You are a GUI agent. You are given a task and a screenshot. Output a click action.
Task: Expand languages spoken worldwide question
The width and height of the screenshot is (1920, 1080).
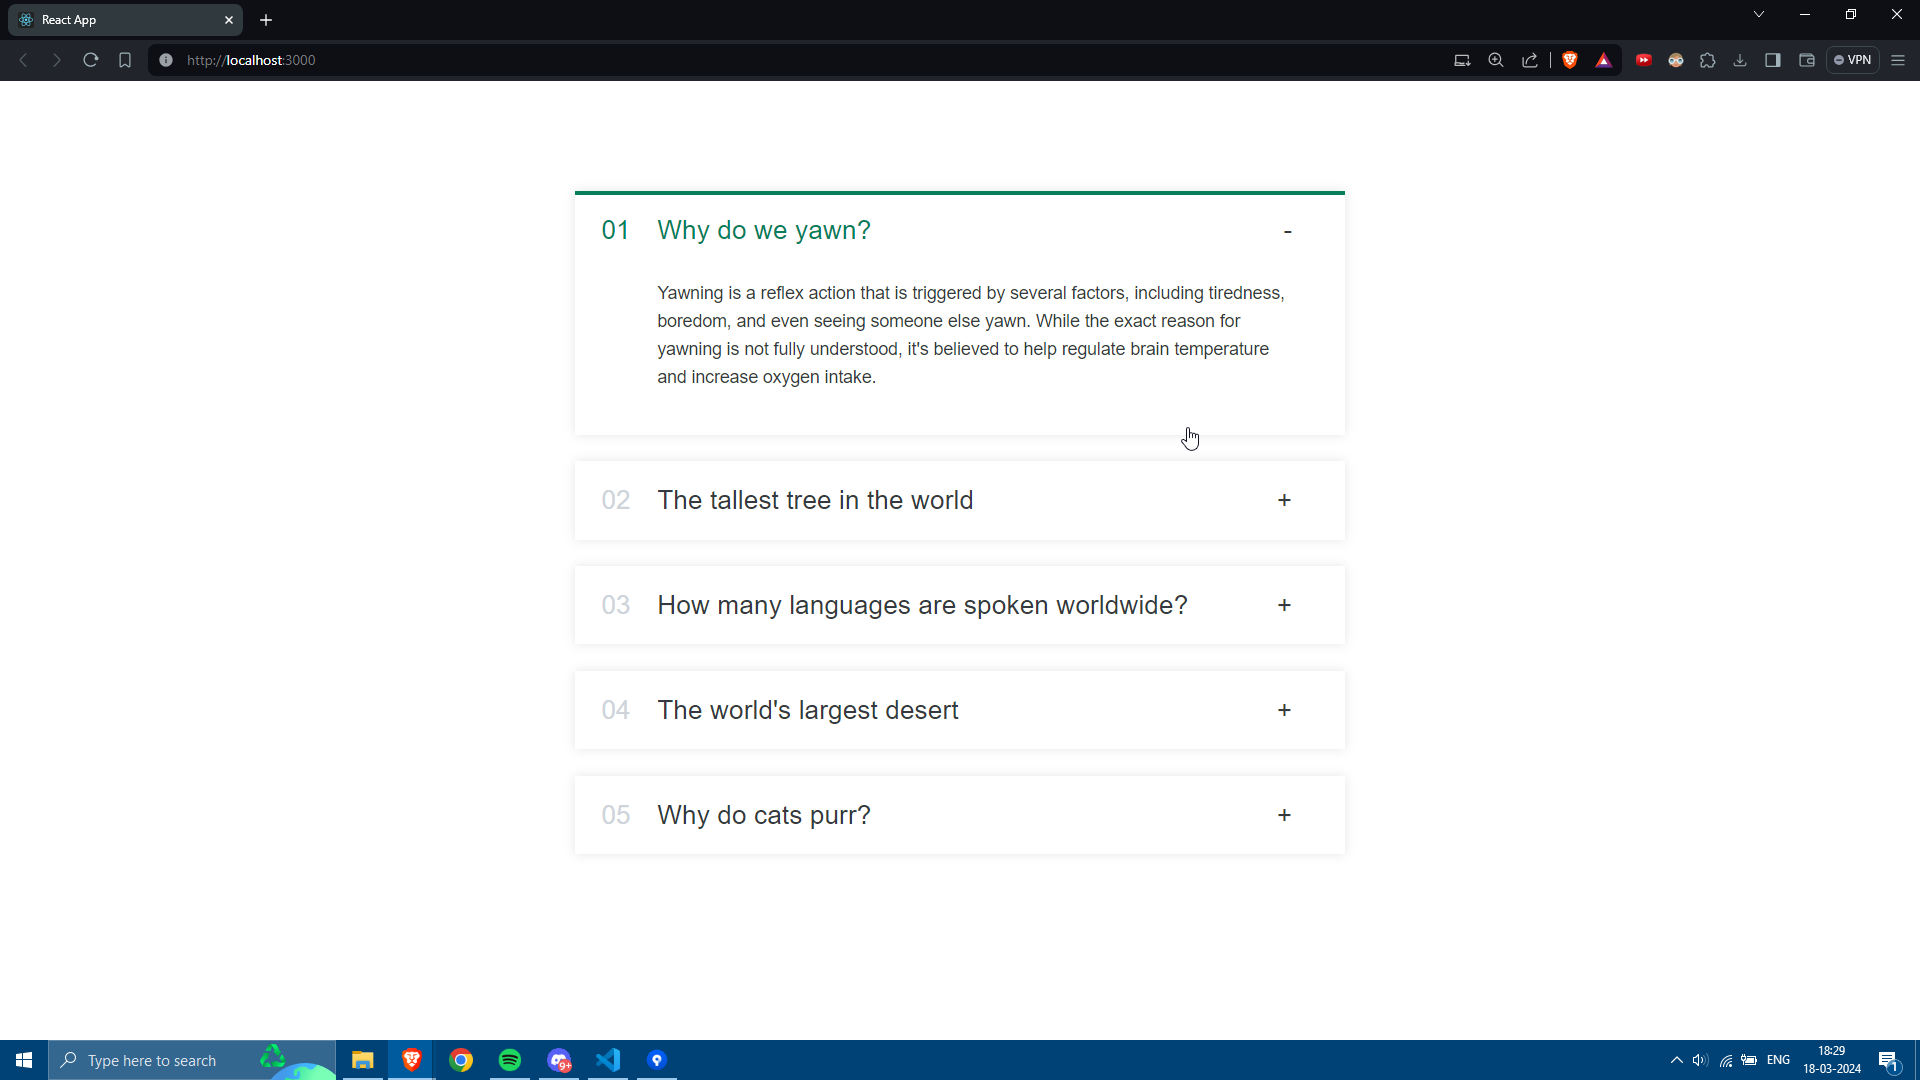point(1284,605)
